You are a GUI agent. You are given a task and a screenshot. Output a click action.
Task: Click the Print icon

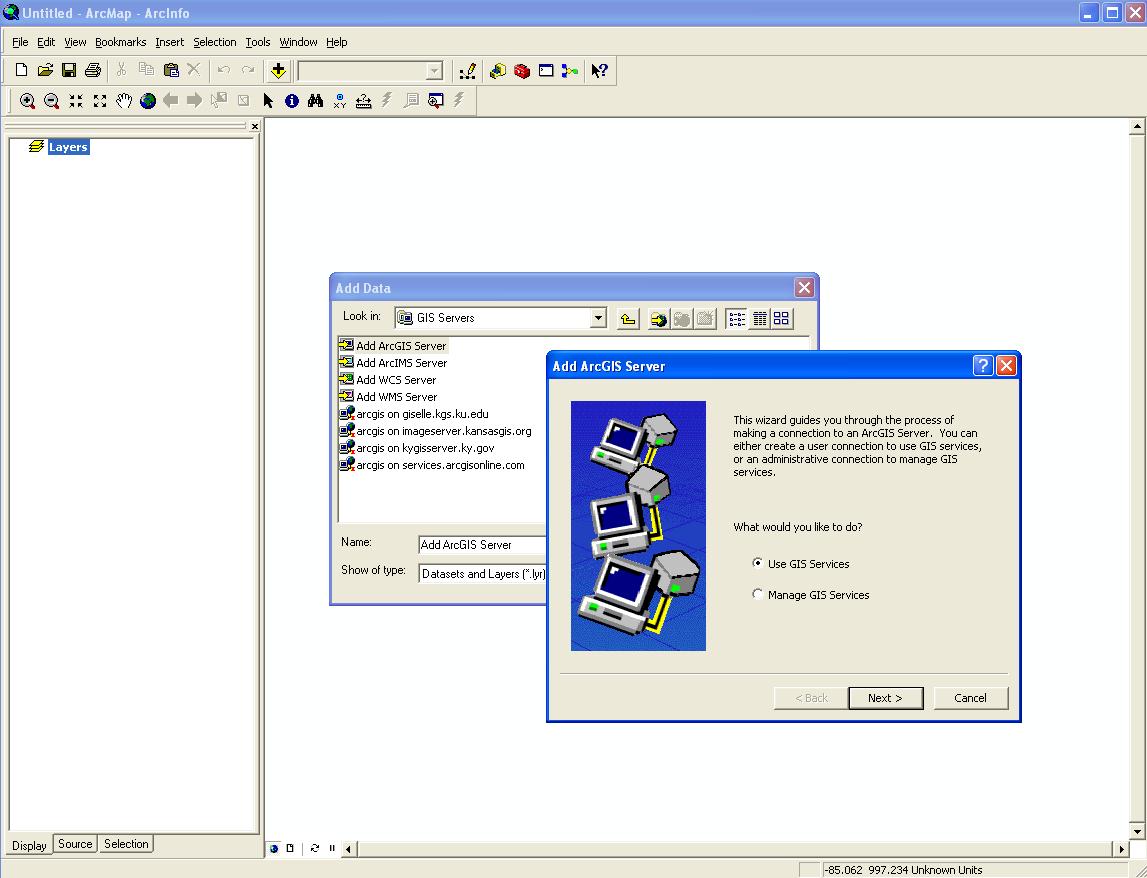(93, 70)
